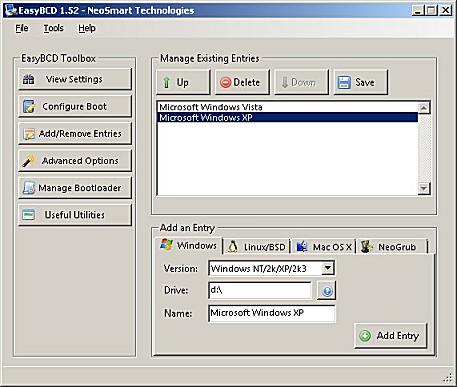Move selected entry Up
Screen dimensions: 457x387
[183, 82]
